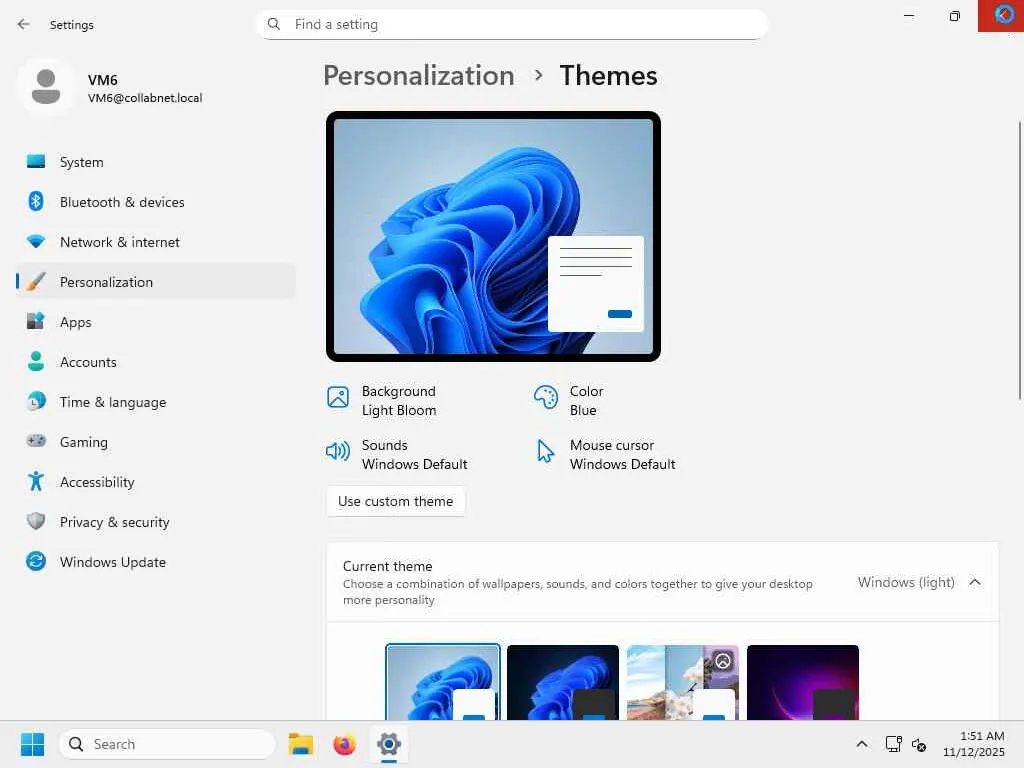Select the Windows light bloom theme thumbnail
Screen dimensions: 1024x768
pos(443,682)
